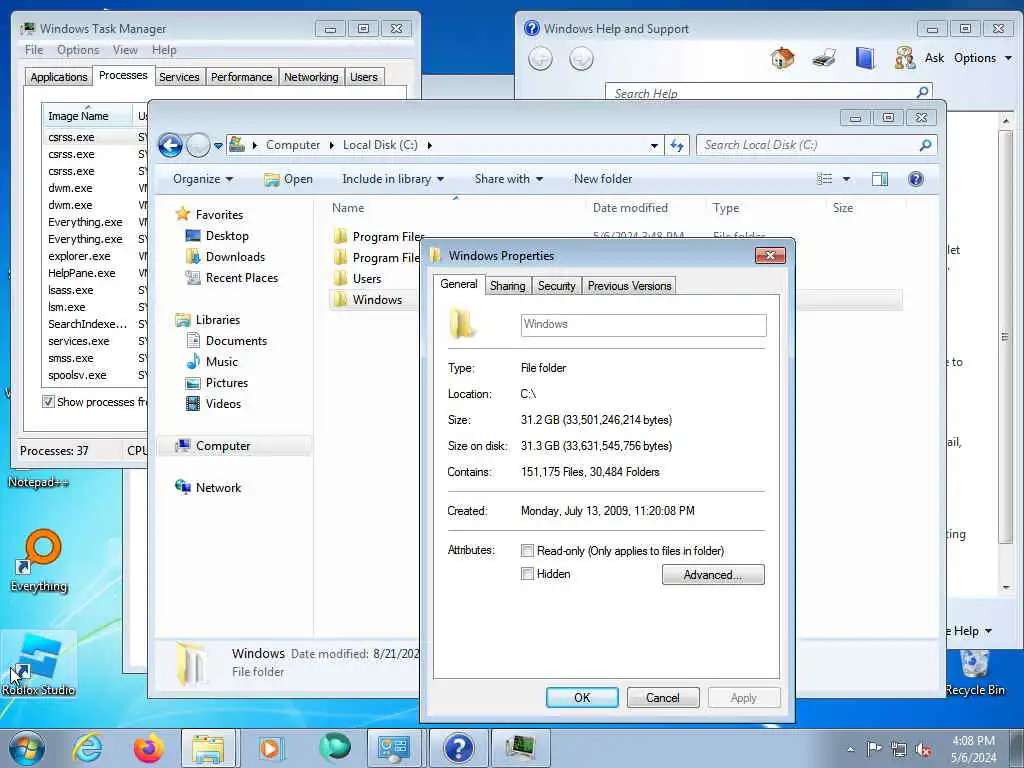Open the Performance tab in Task Manager
The width and height of the screenshot is (1024, 768).
[x=241, y=76]
